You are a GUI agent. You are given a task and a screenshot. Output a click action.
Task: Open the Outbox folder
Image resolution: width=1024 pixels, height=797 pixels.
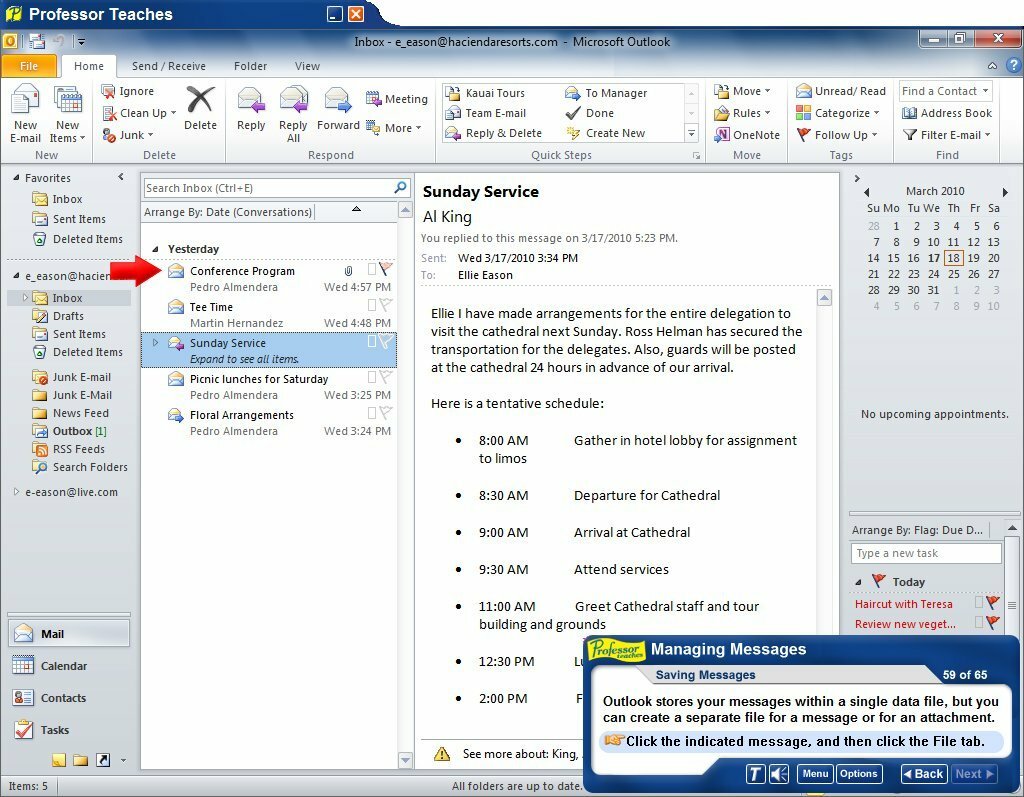(x=71, y=431)
